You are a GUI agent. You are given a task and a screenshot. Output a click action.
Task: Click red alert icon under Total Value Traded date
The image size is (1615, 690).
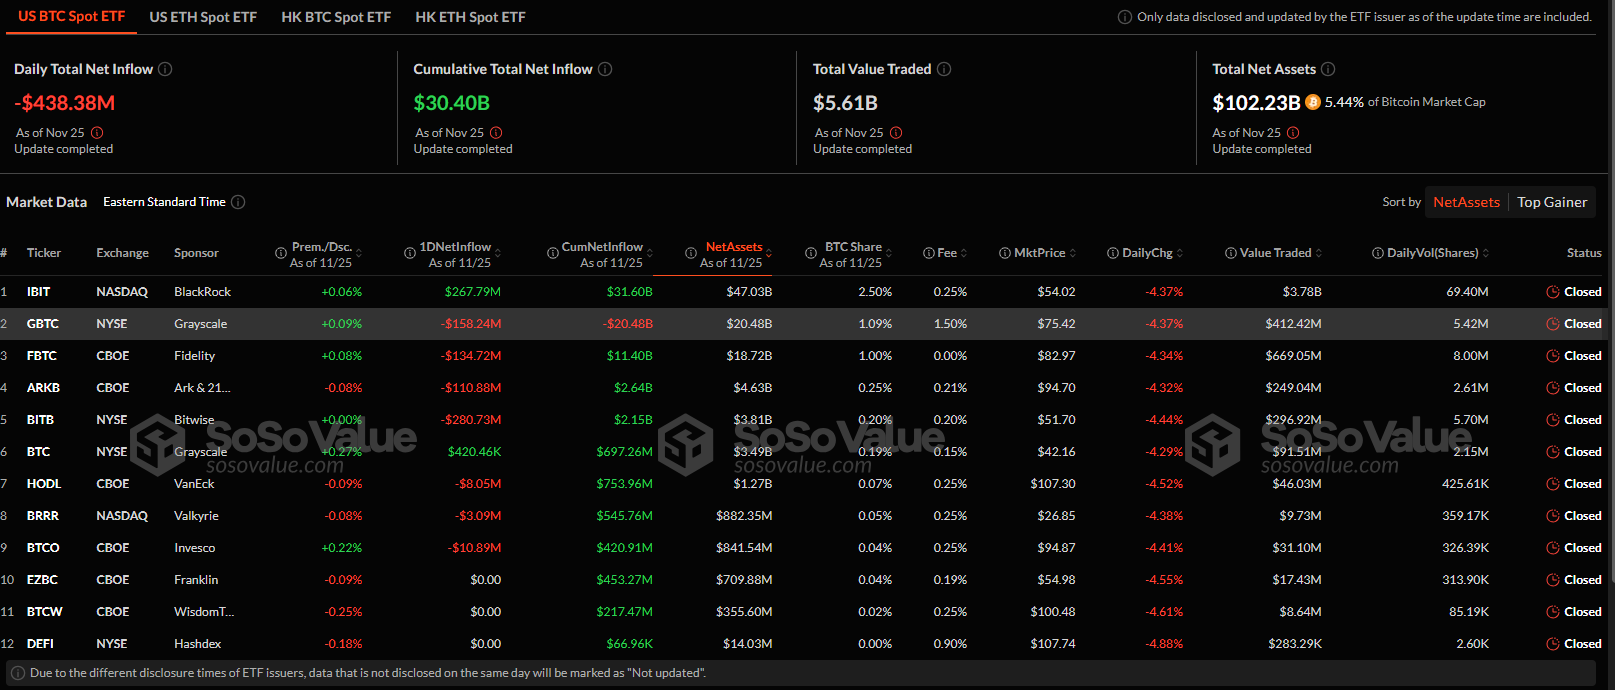tap(896, 133)
